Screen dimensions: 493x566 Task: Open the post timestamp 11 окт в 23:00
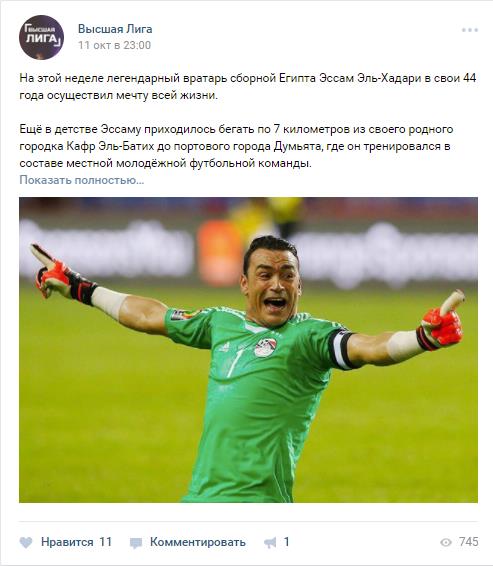(x=114, y=45)
